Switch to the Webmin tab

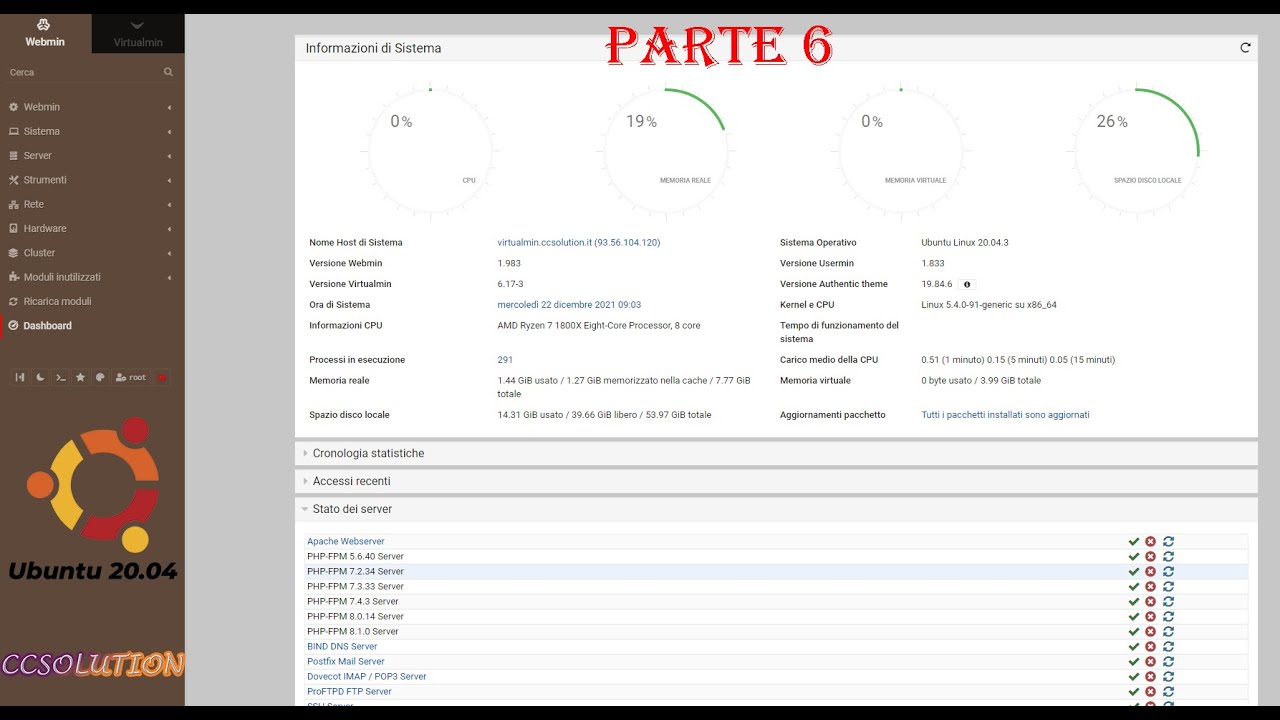(x=45, y=33)
